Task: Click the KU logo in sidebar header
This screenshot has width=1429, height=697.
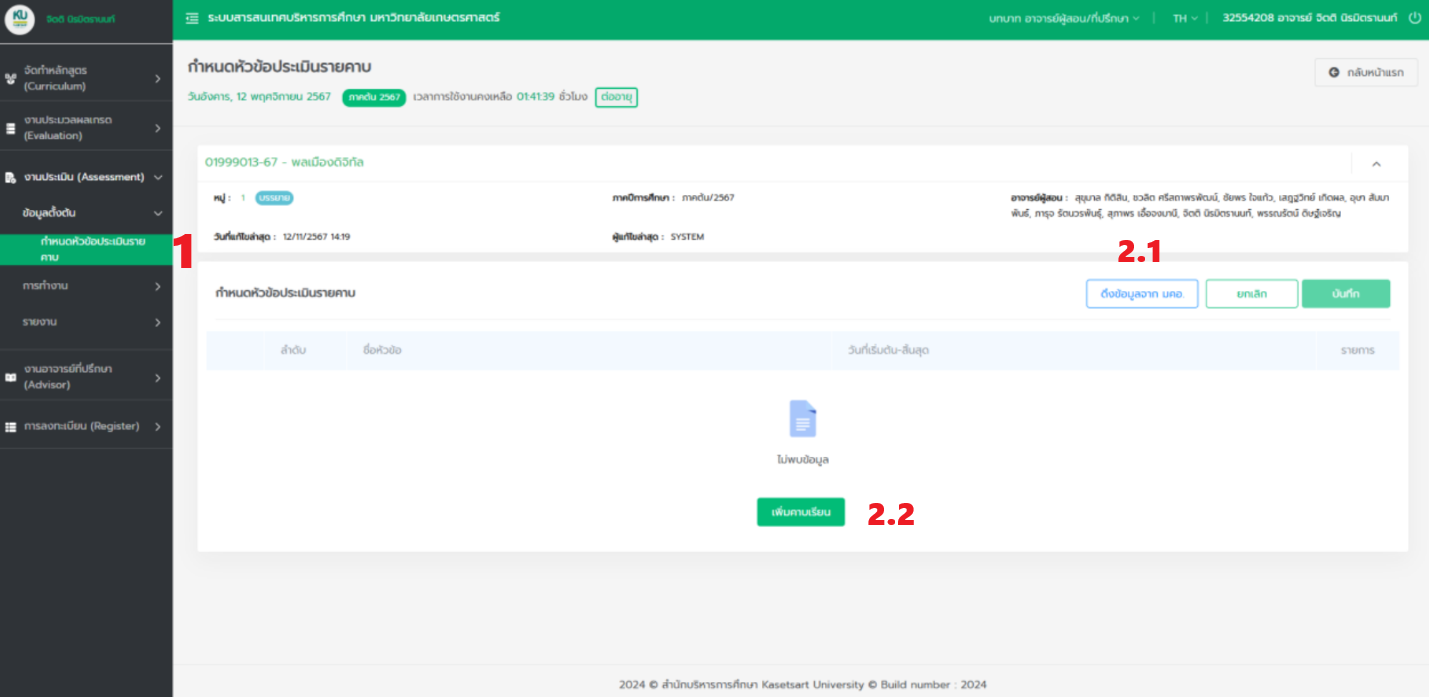Action: (20, 19)
